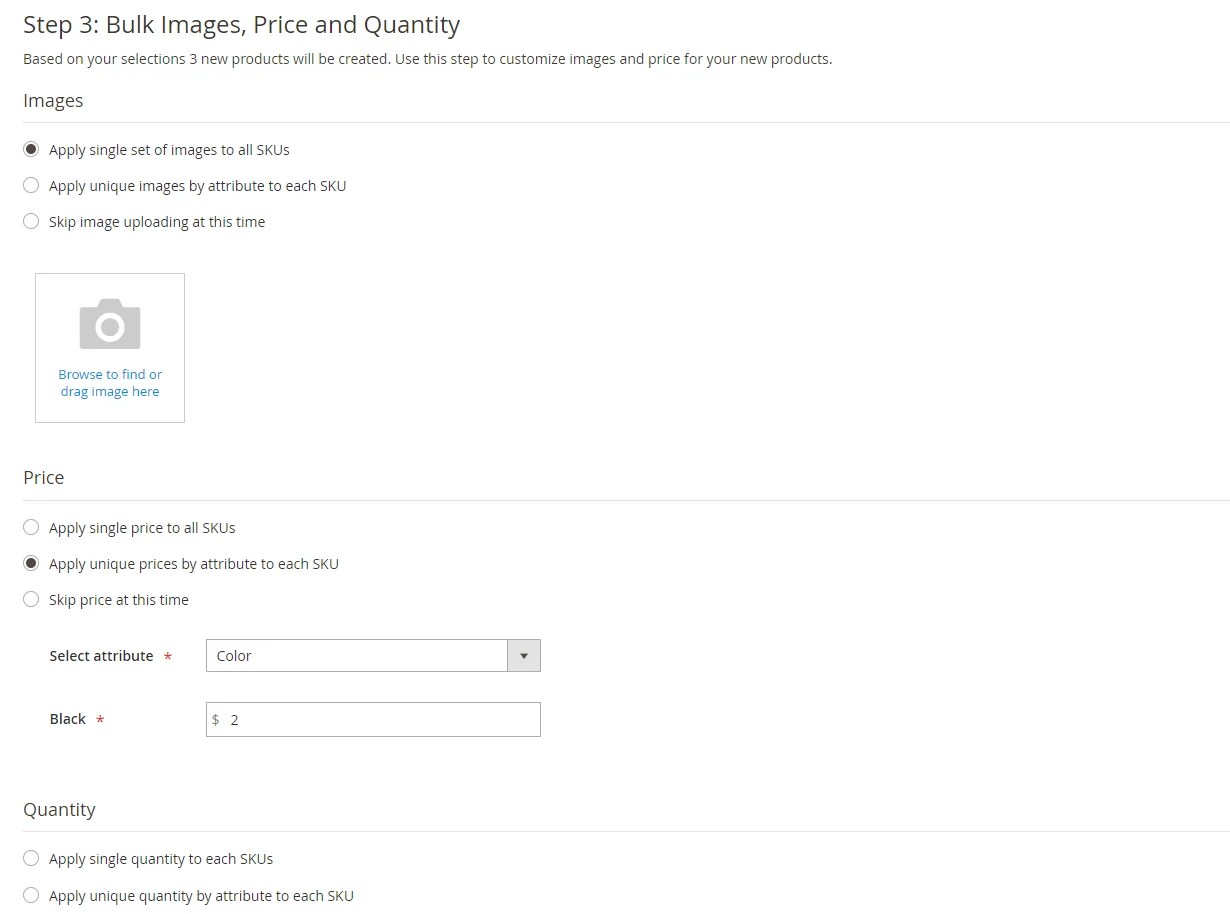
Task: Open the image upload placeholder tile
Action: pyautogui.click(x=110, y=347)
